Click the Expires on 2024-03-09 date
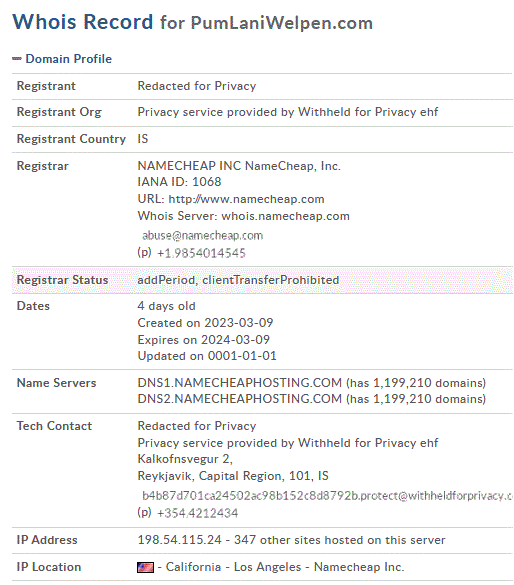 click(204, 340)
